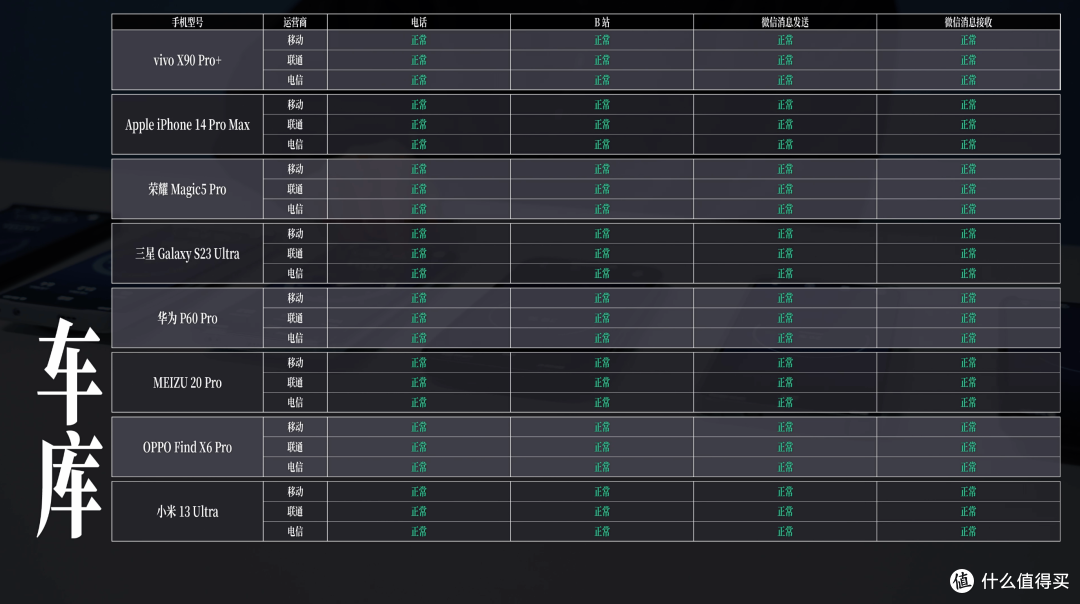Screen dimensions: 1080x604
Task: Click the 手机型号 column header
Action: tap(187, 22)
